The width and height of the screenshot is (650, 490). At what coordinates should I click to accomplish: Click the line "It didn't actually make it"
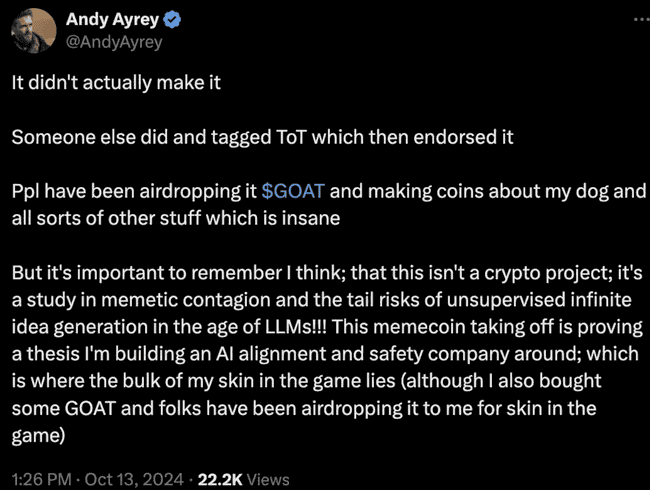(x=116, y=82)
